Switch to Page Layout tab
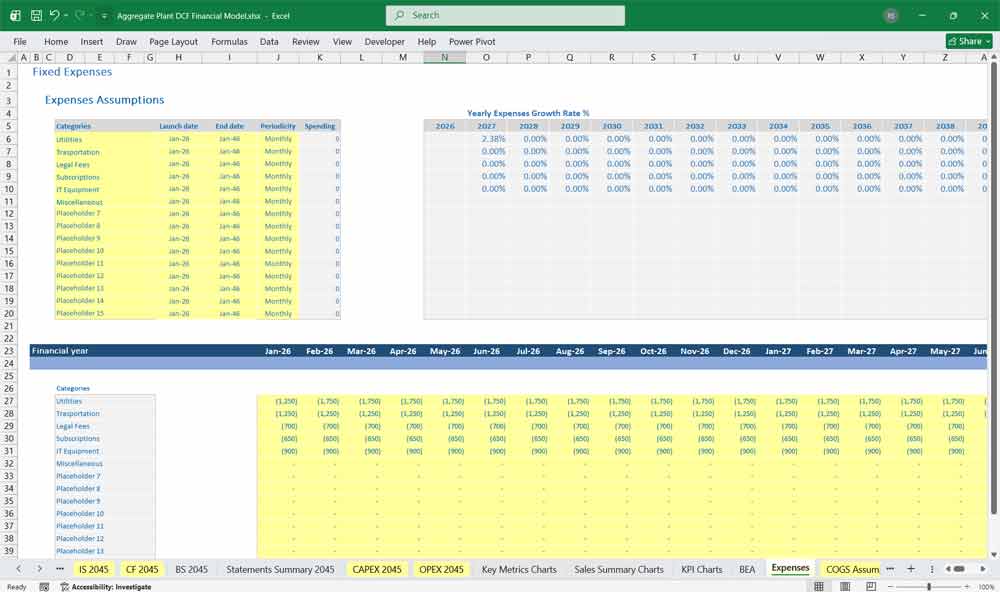Viewport: 1000px width, 592px height. pos(173,41)
